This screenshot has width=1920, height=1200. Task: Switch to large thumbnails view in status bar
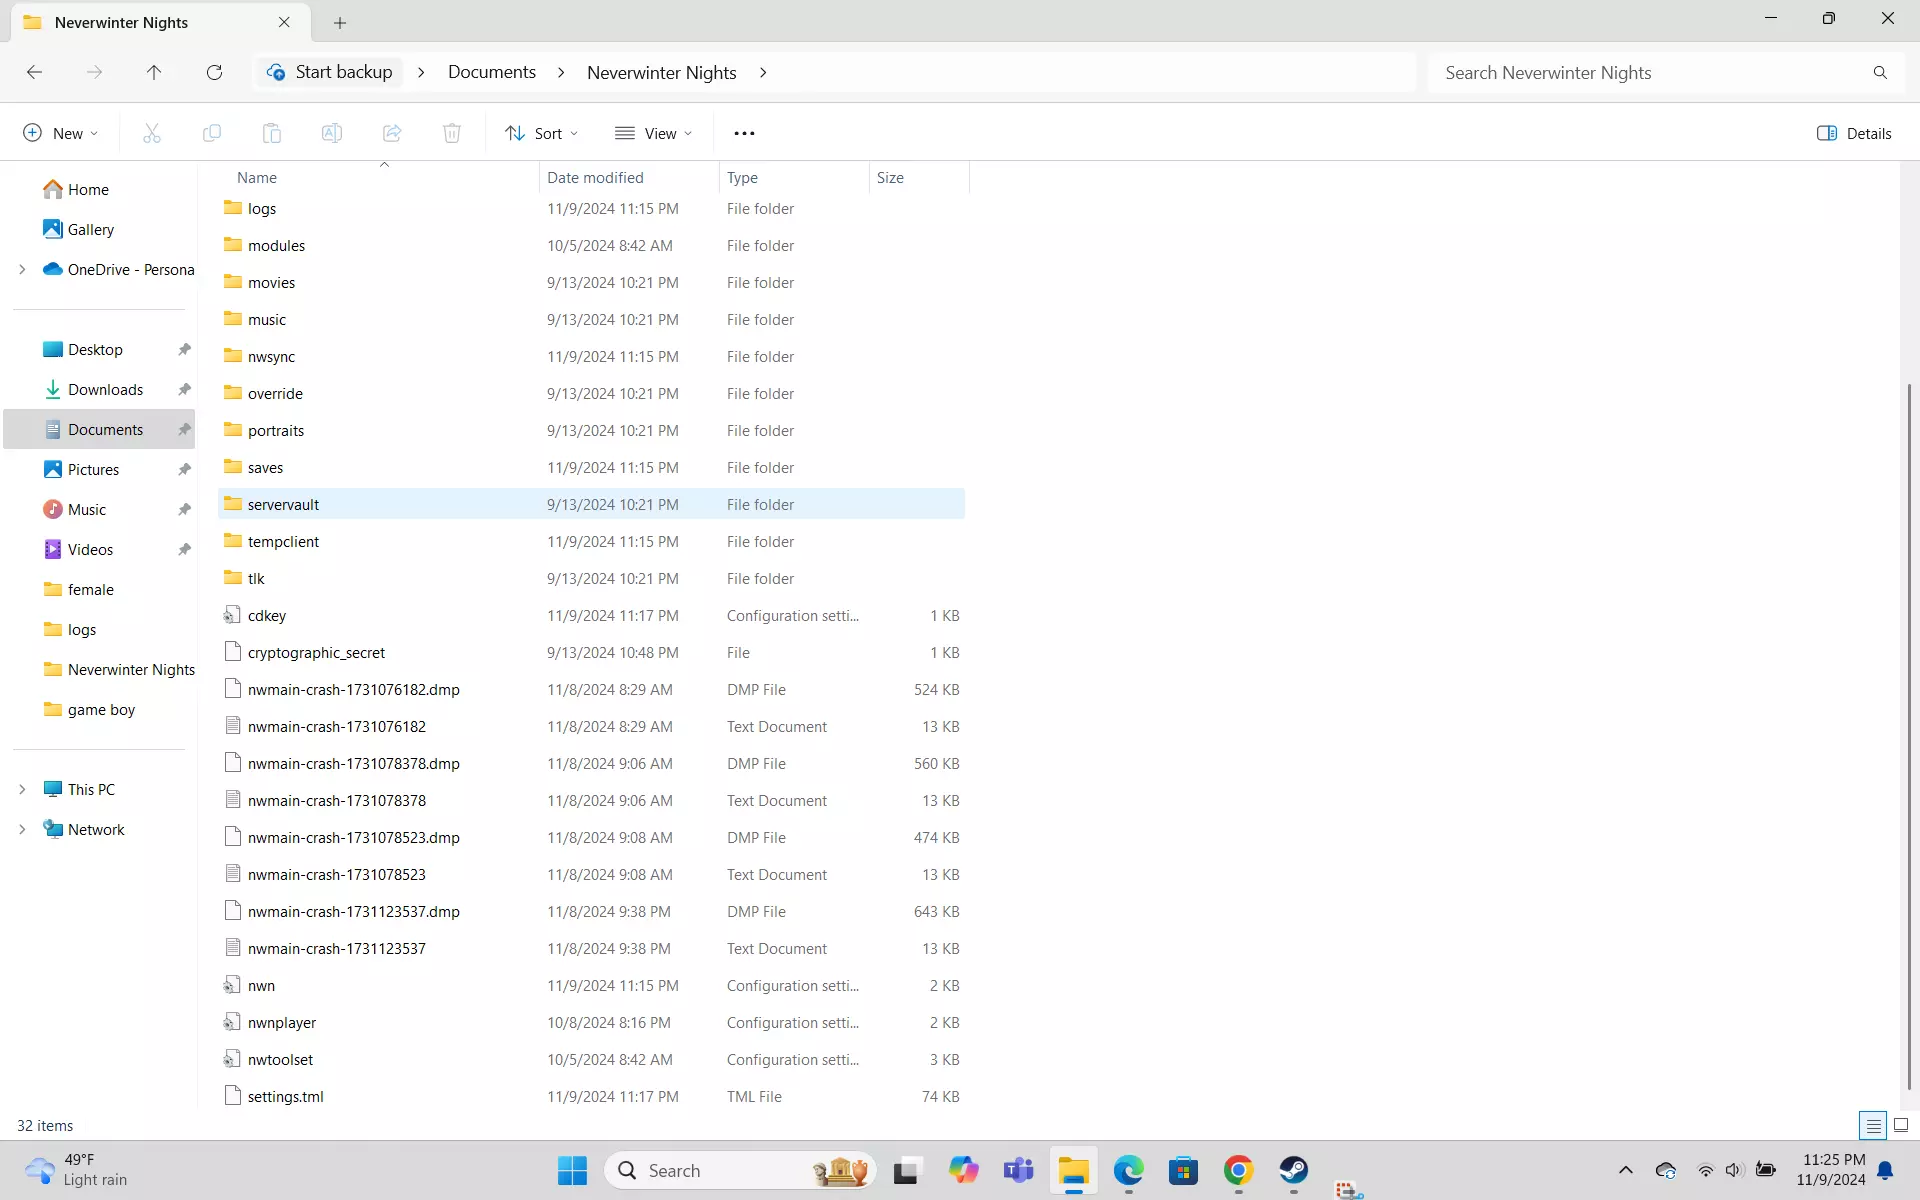pos(1901,1125)
